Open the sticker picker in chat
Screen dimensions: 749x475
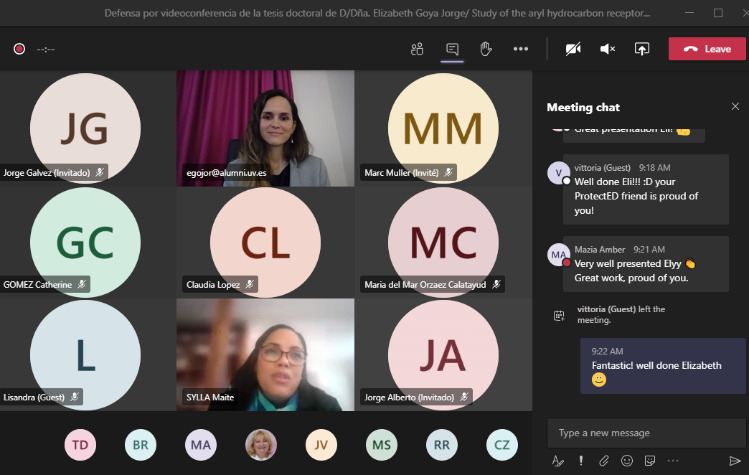[x=651, y=461]
